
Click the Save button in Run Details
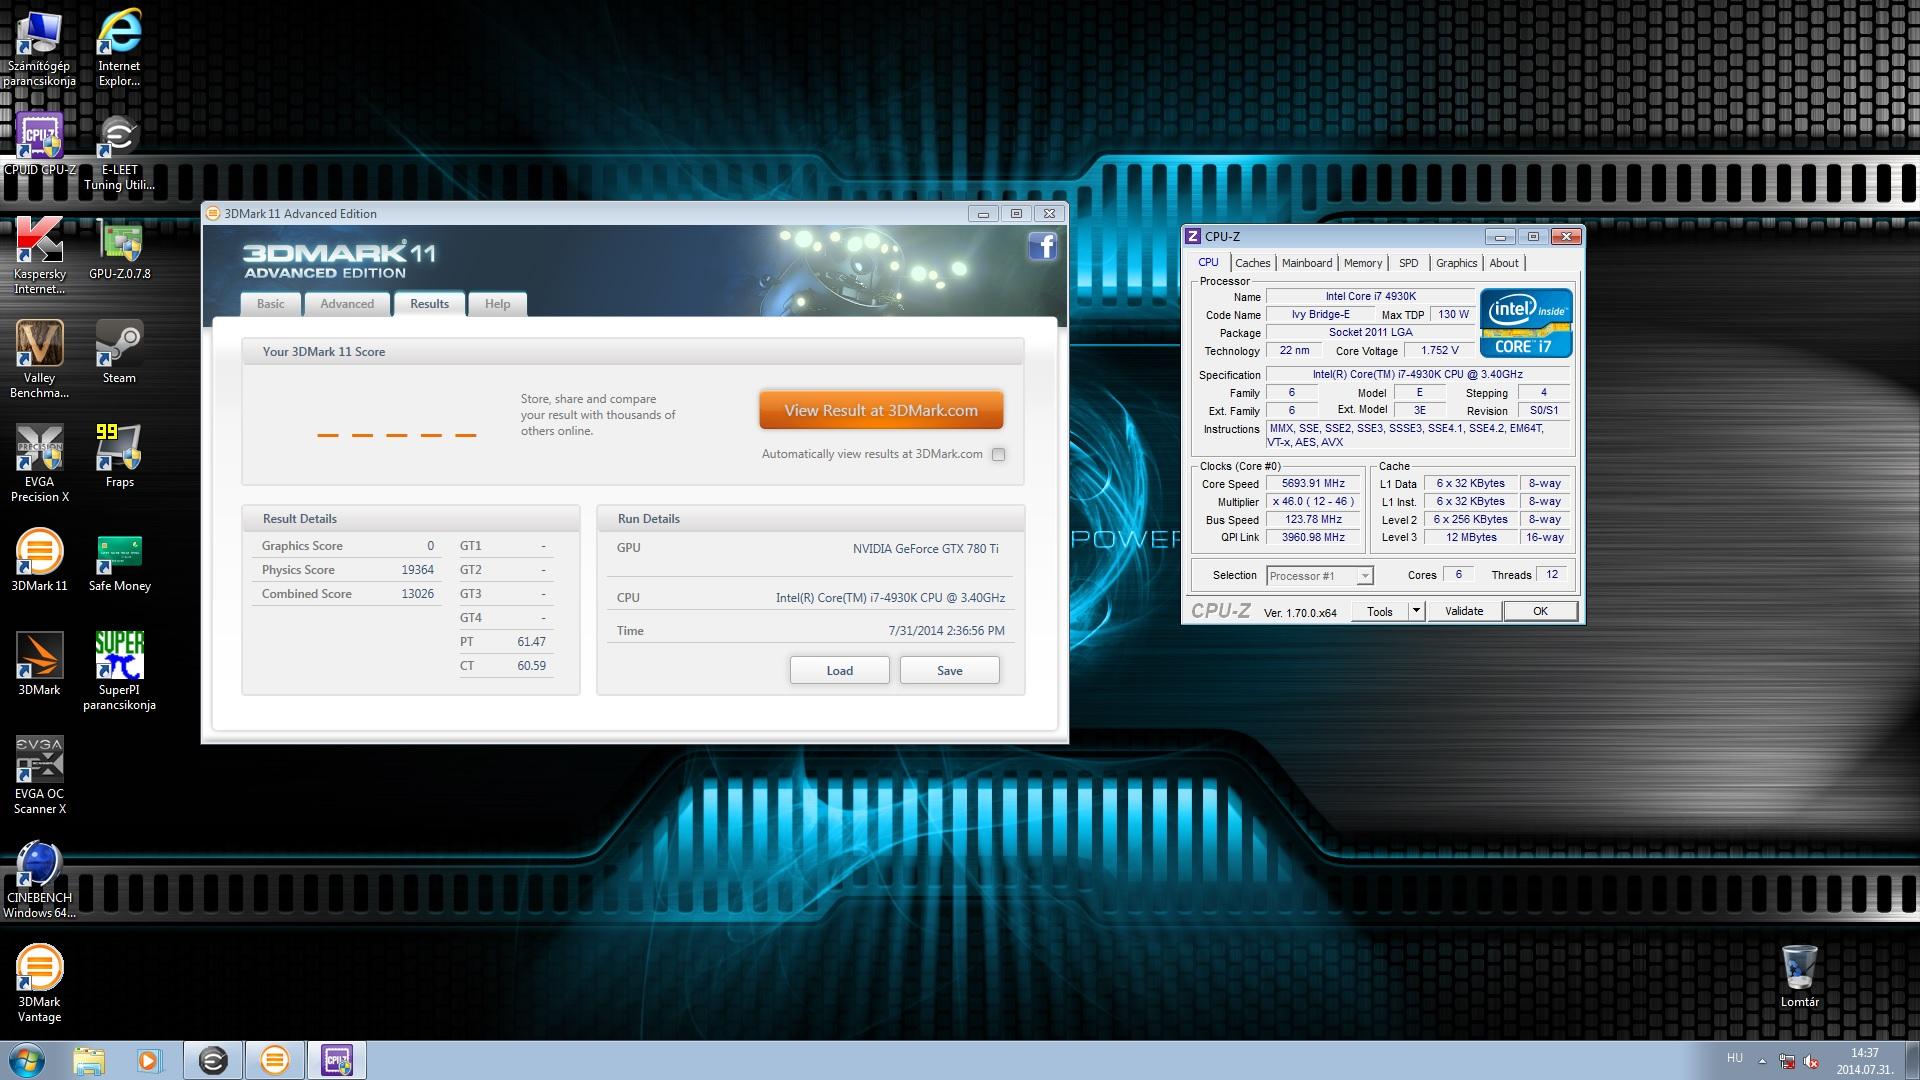949,670
